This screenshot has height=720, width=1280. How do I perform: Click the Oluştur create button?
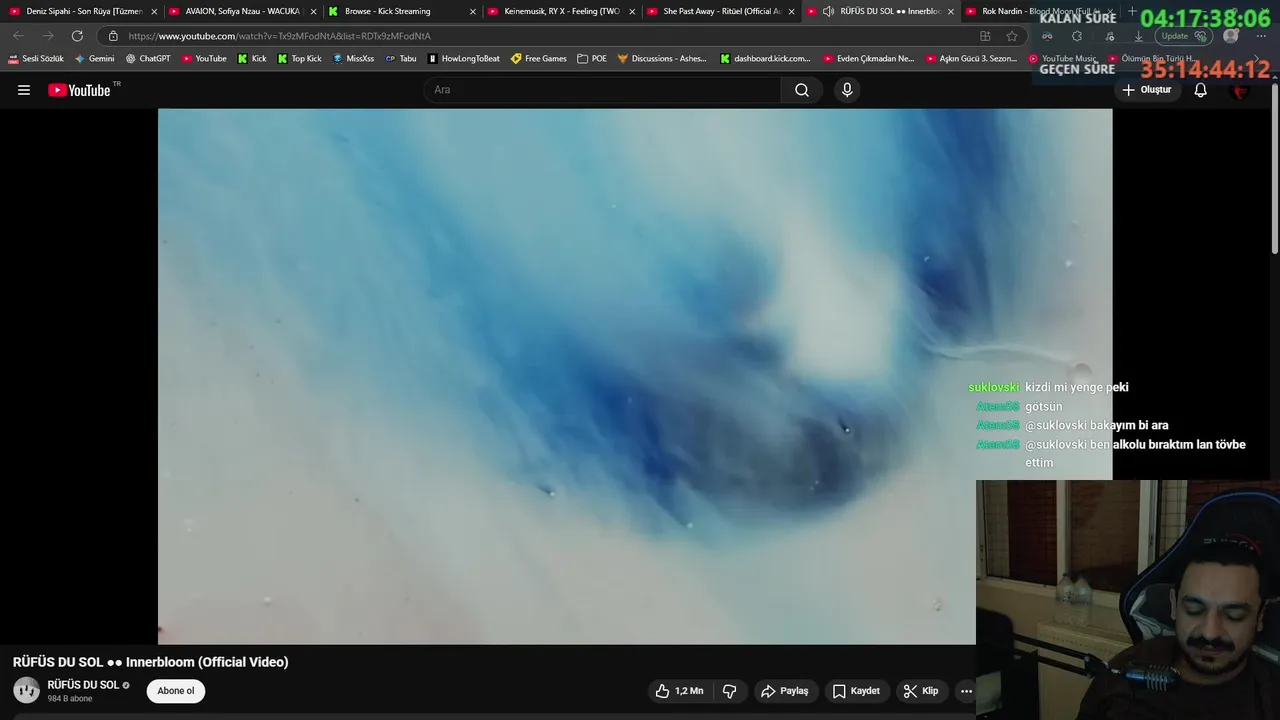1146,90
